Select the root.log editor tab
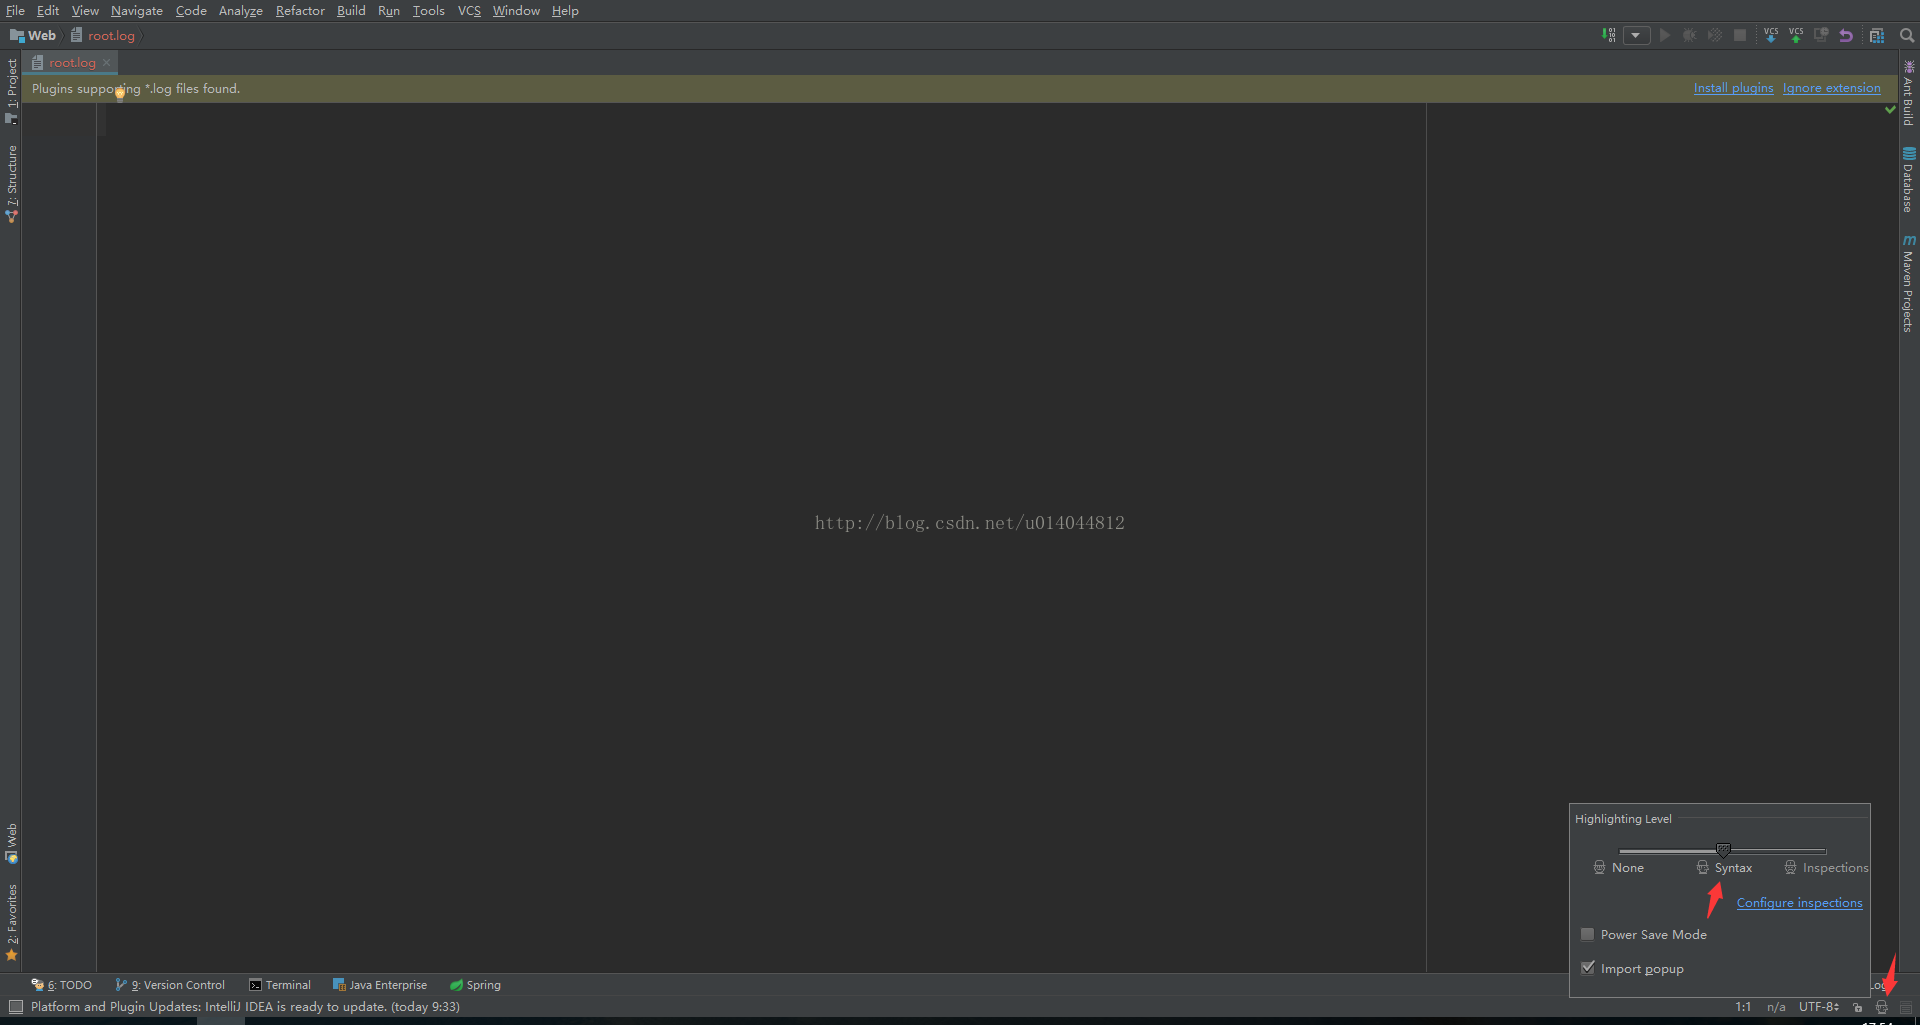The image size is (1920, 1025). (72, 62)
